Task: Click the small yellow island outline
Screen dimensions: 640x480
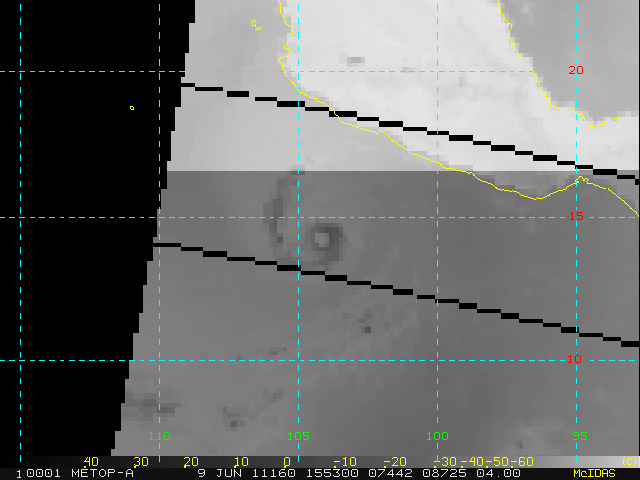Action: [132, 108]
